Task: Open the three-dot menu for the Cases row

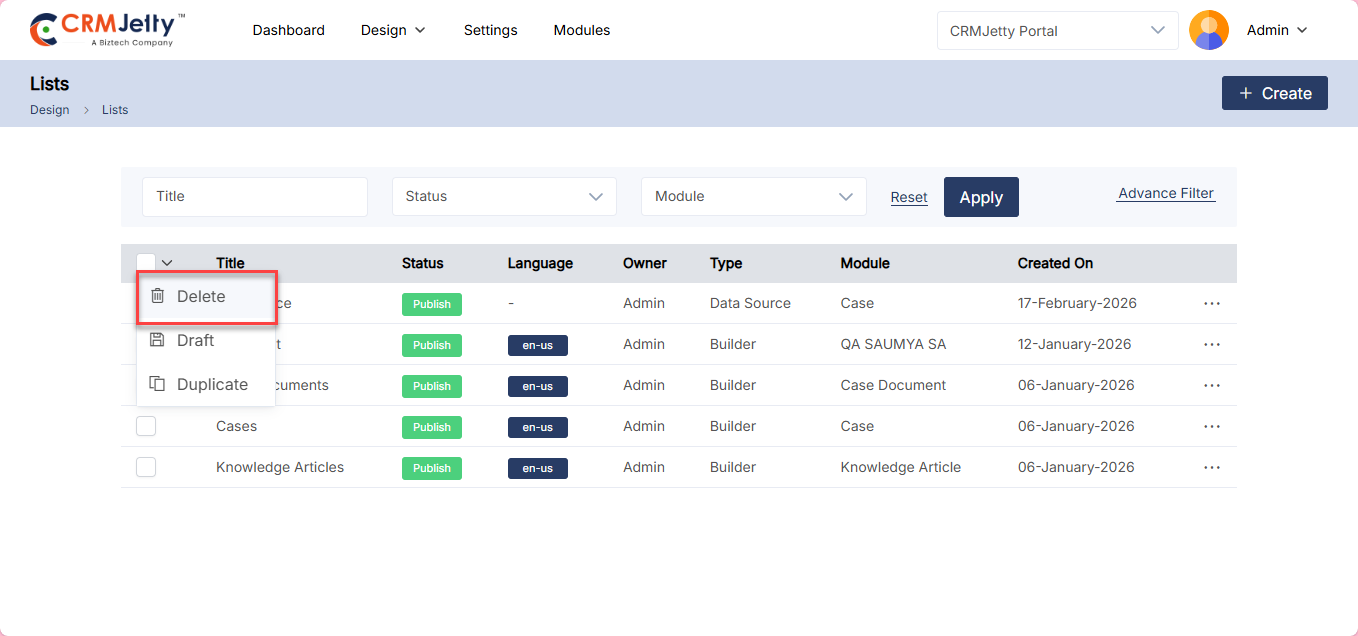Action: [x=1212, y=426]
